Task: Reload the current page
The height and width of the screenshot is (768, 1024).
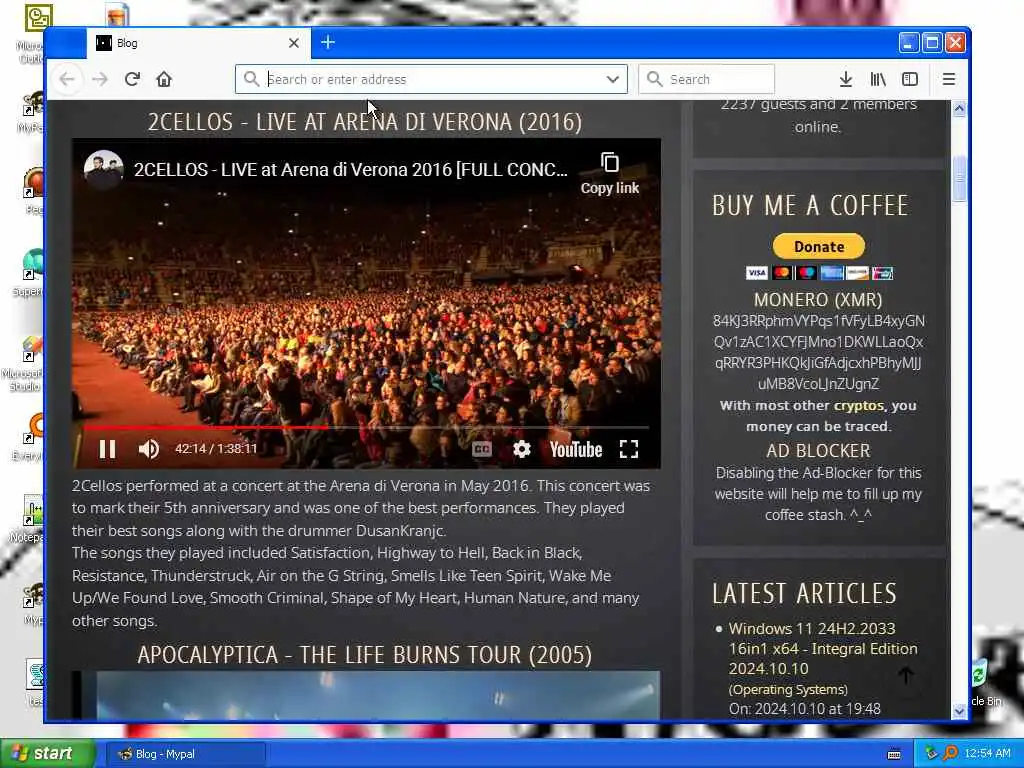Action: pos(132,79)
